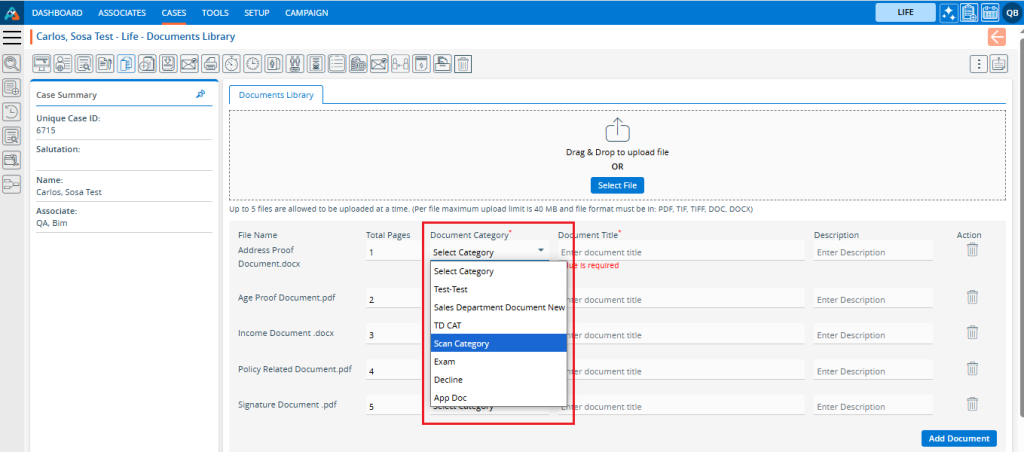The image size is (1024, 452).
Task: Click the magnifier search icon in left sidebar
Action: point(12,63)
